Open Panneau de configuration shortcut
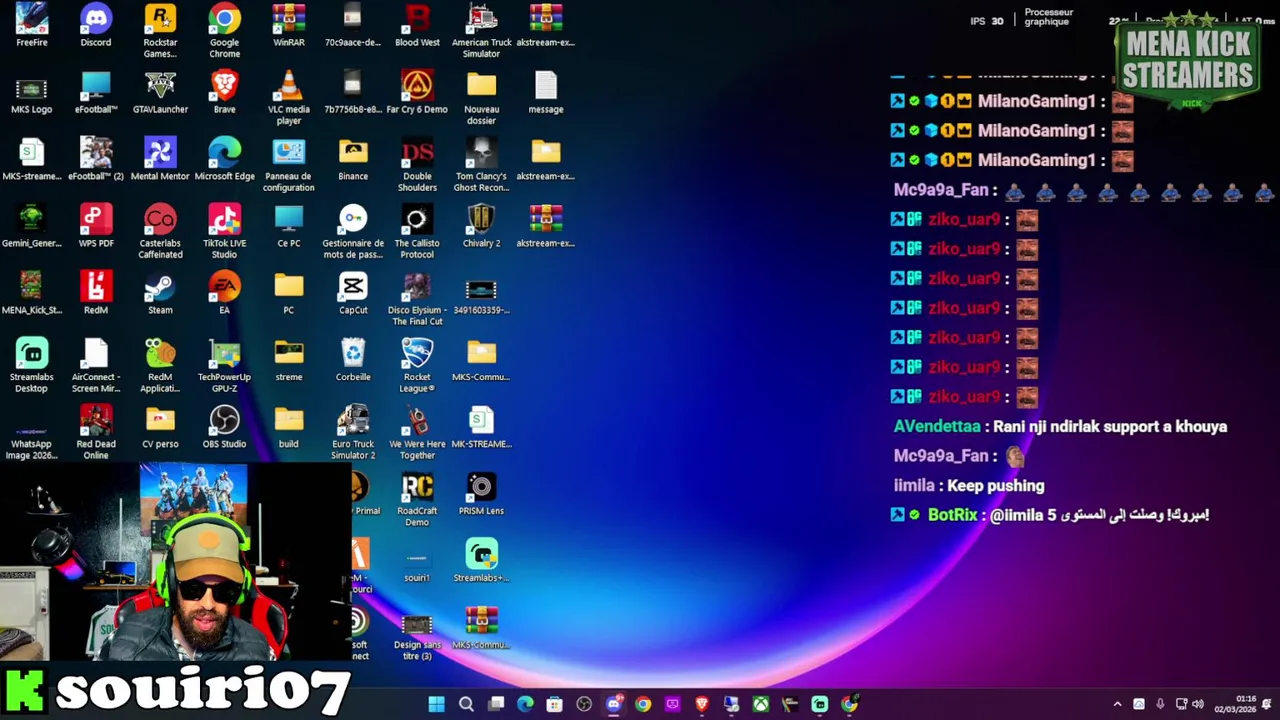The image size is (1280, 720). click(x=289, y=164)
